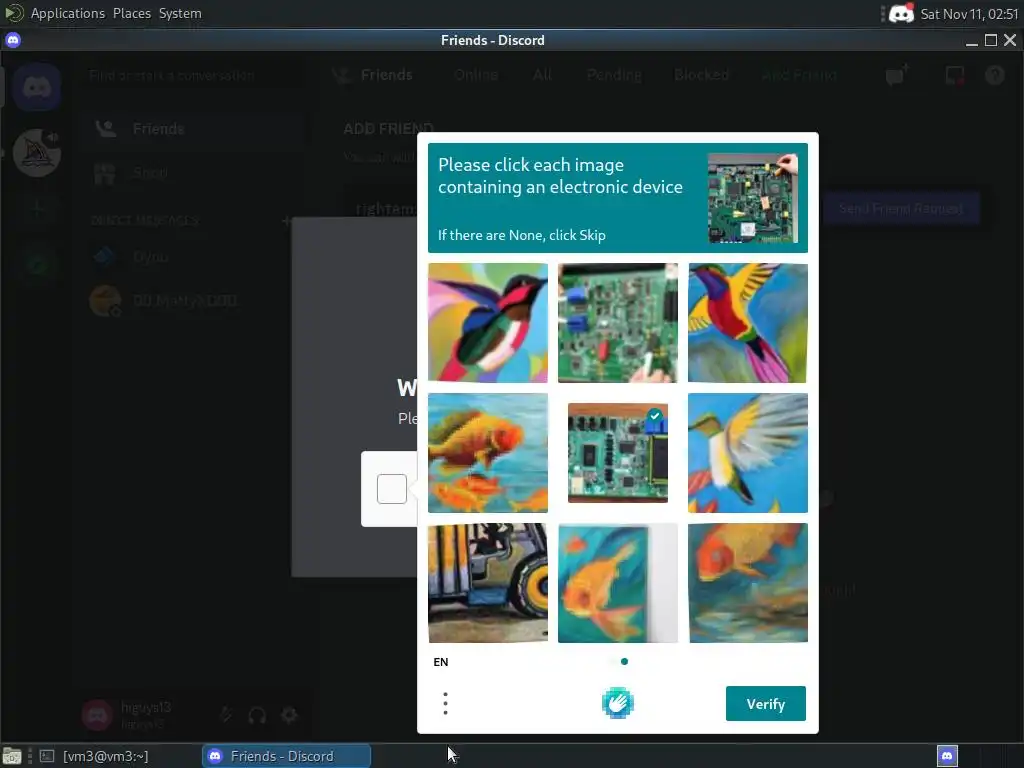Select the top-left geometric hummingbird painting tile
The width and height of the screenshot is (1024, 768).
[x=488, y=323]
